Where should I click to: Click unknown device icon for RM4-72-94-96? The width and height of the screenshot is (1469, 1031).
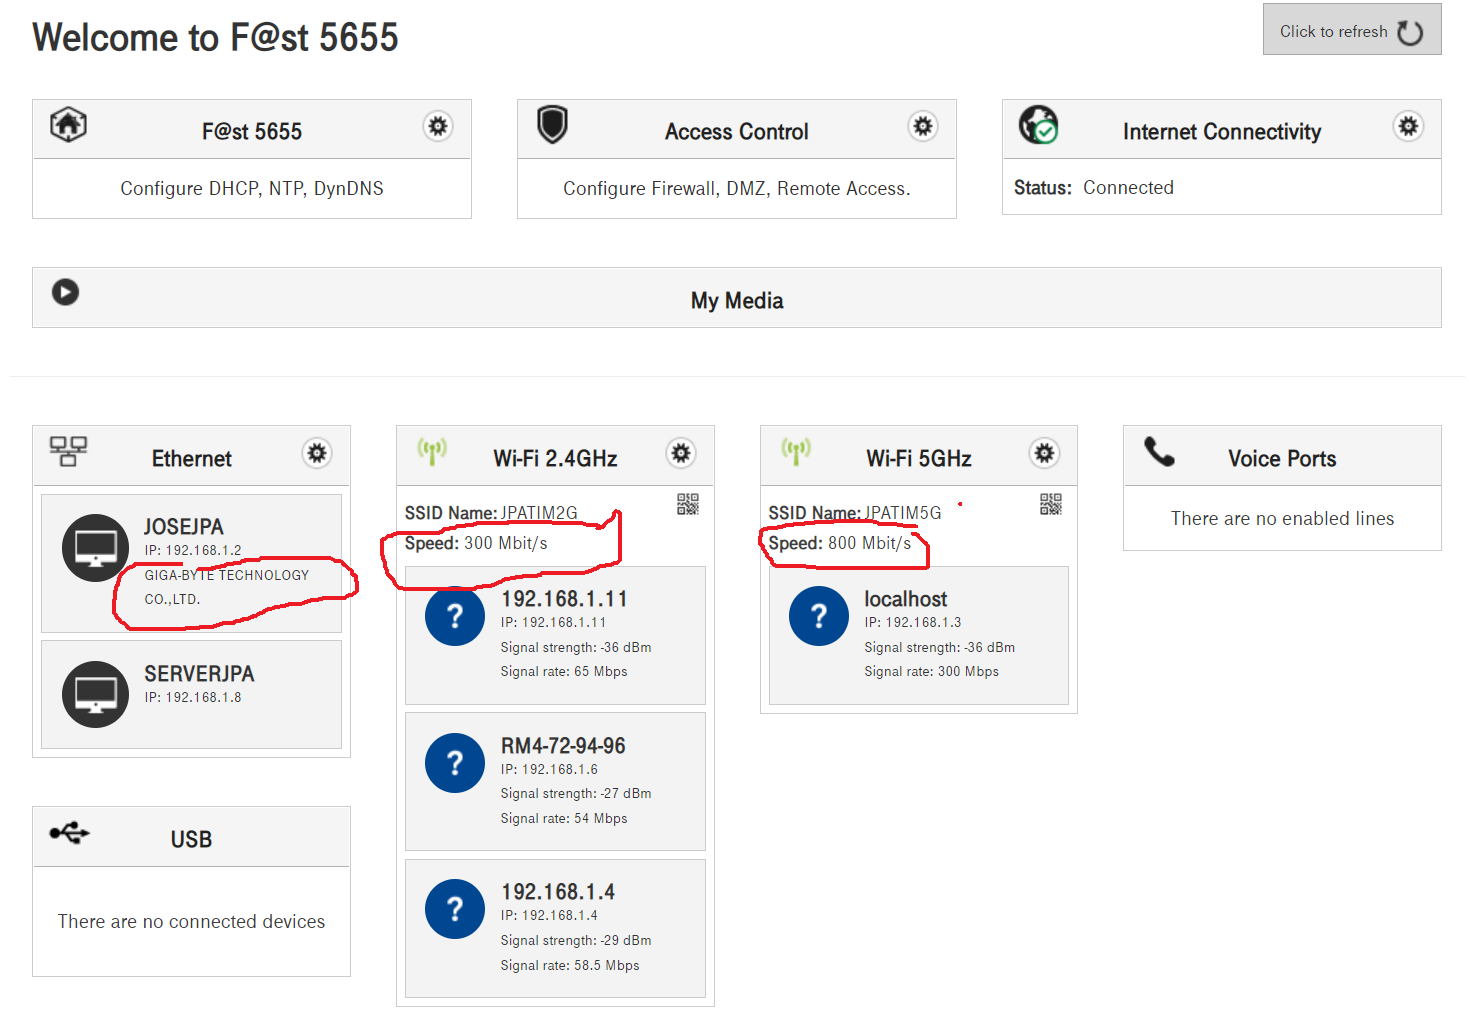pos(455,763)
